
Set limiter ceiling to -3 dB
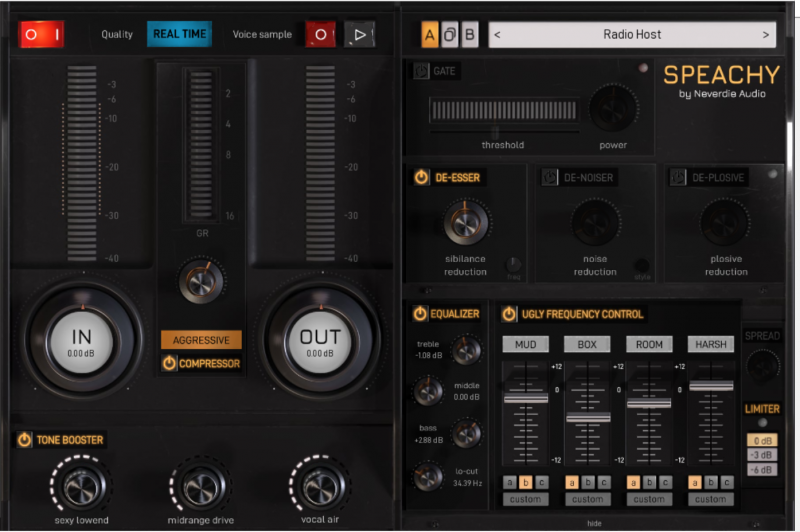click(x=762, y=455)
